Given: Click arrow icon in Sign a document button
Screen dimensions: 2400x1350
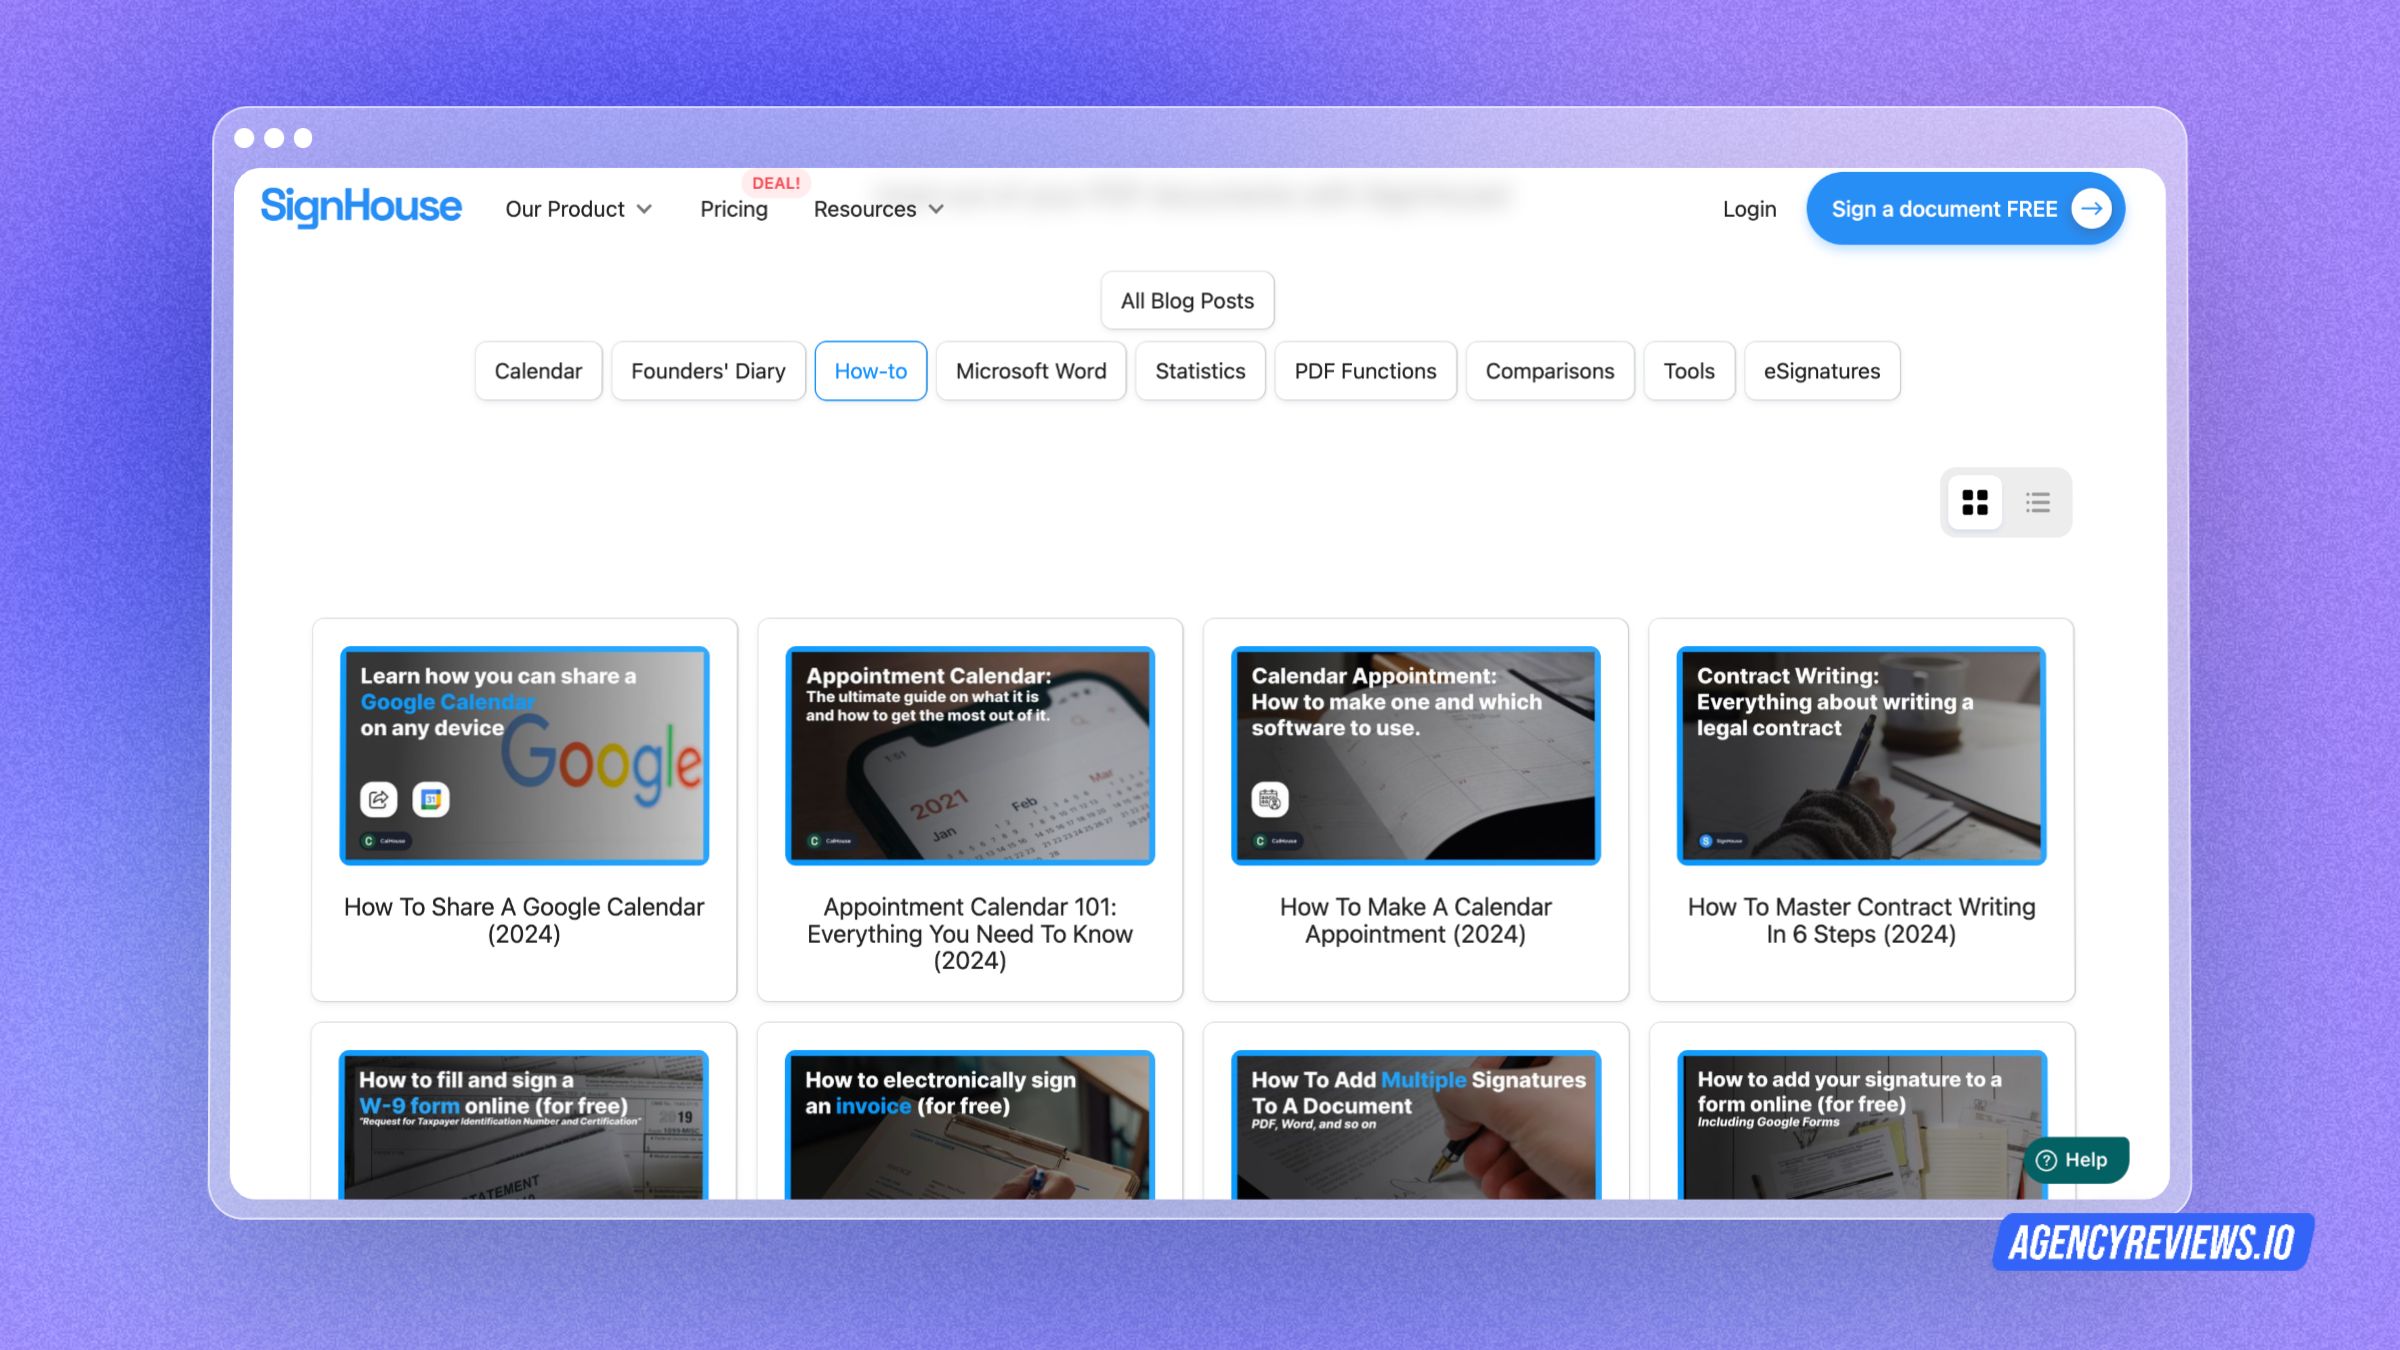Looking at the screenshot, I should pyautogui.click(x=2091, y=209).
